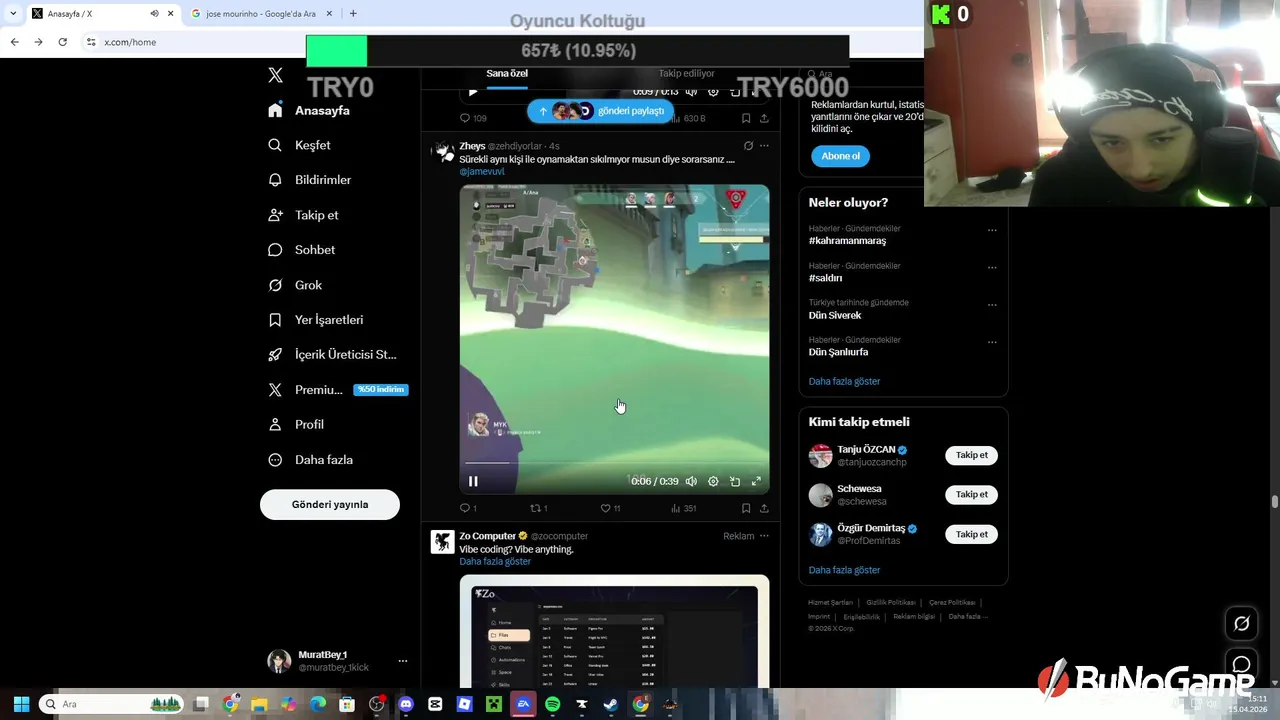Open settings gear on Zheys video

[713, 481]
